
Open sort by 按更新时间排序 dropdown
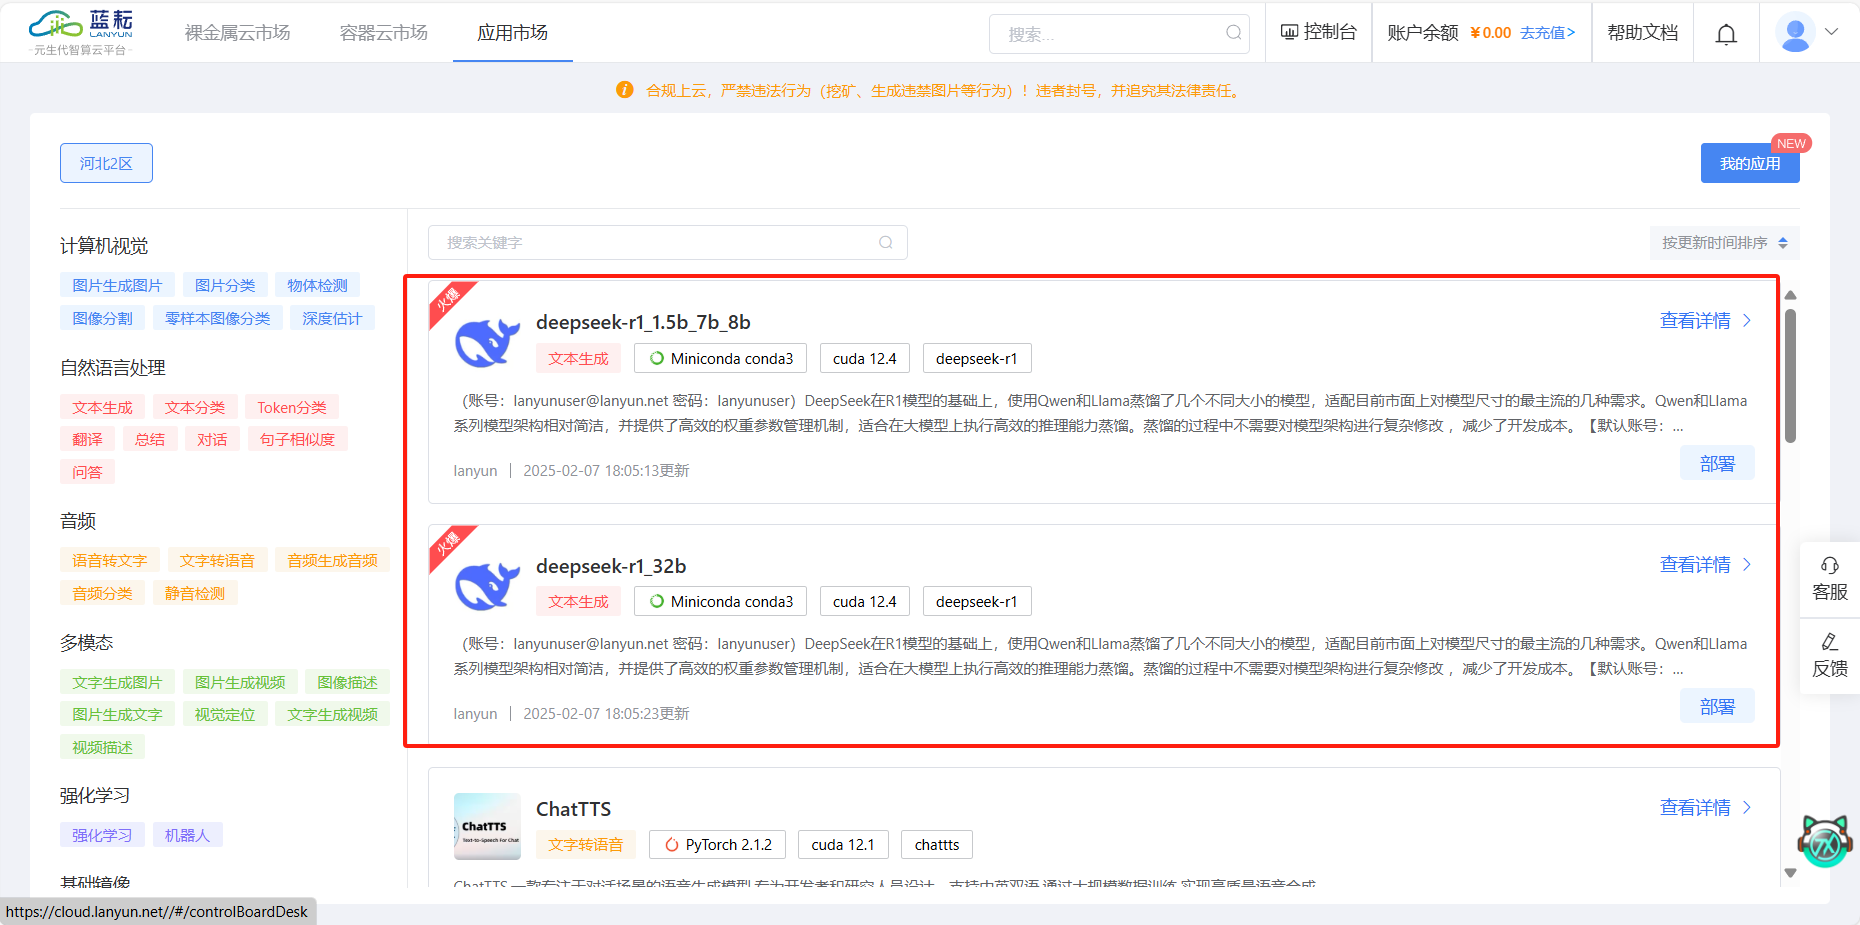point(1725,243)
